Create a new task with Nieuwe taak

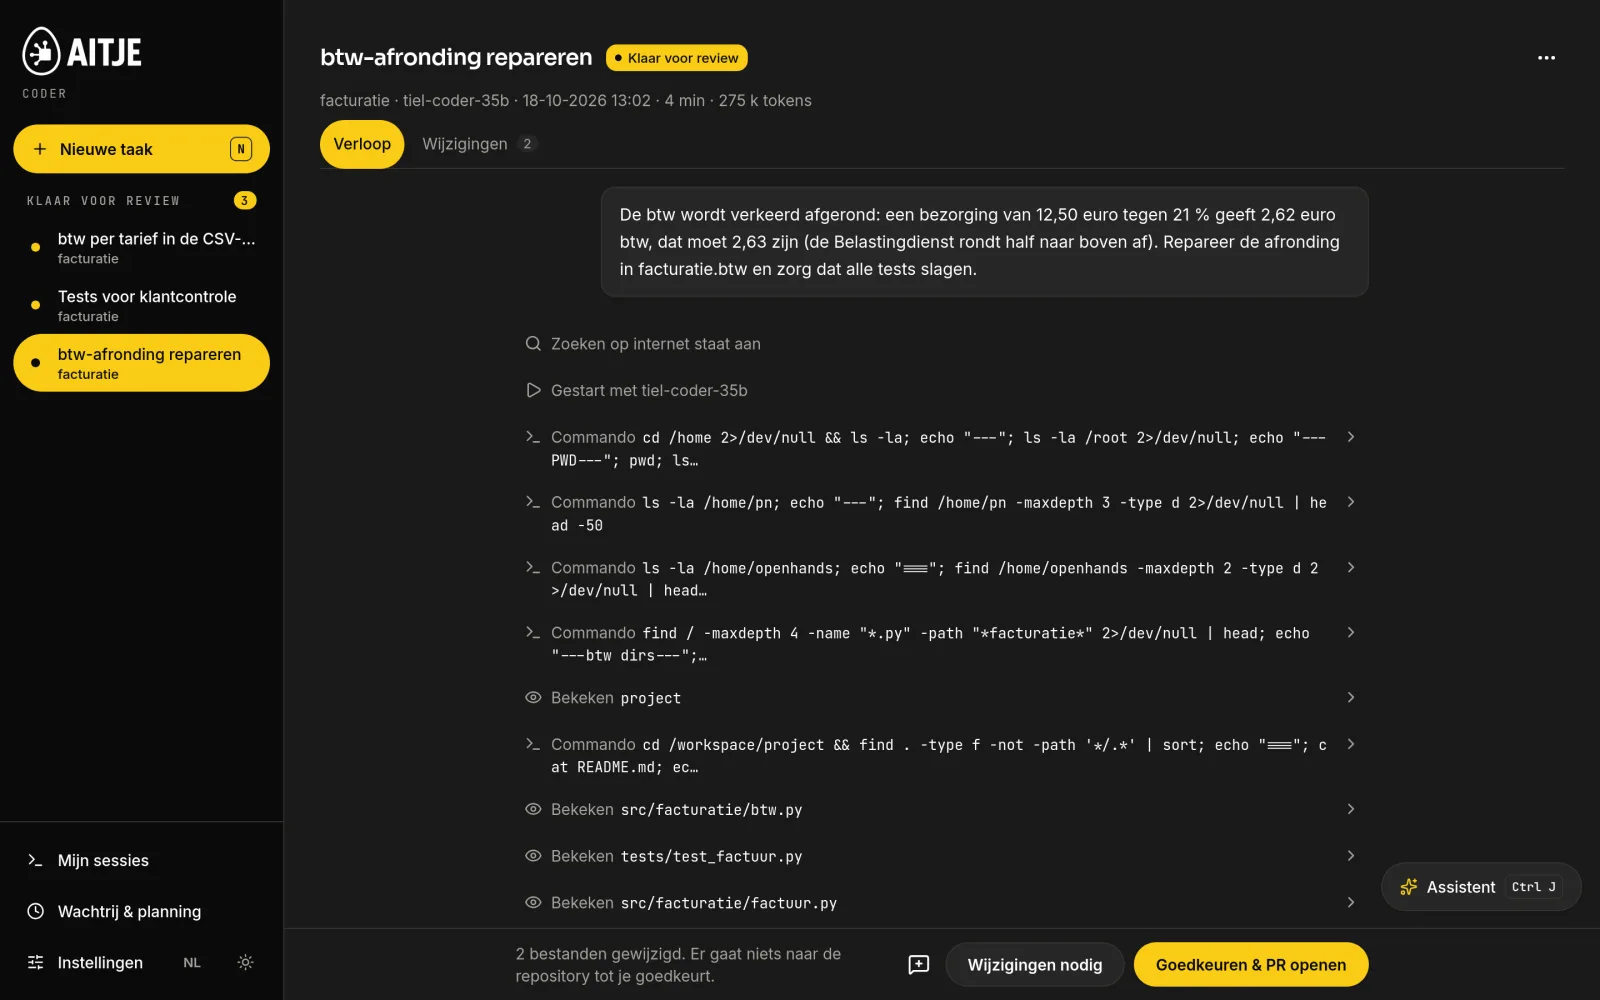click(x=141, y=149)
